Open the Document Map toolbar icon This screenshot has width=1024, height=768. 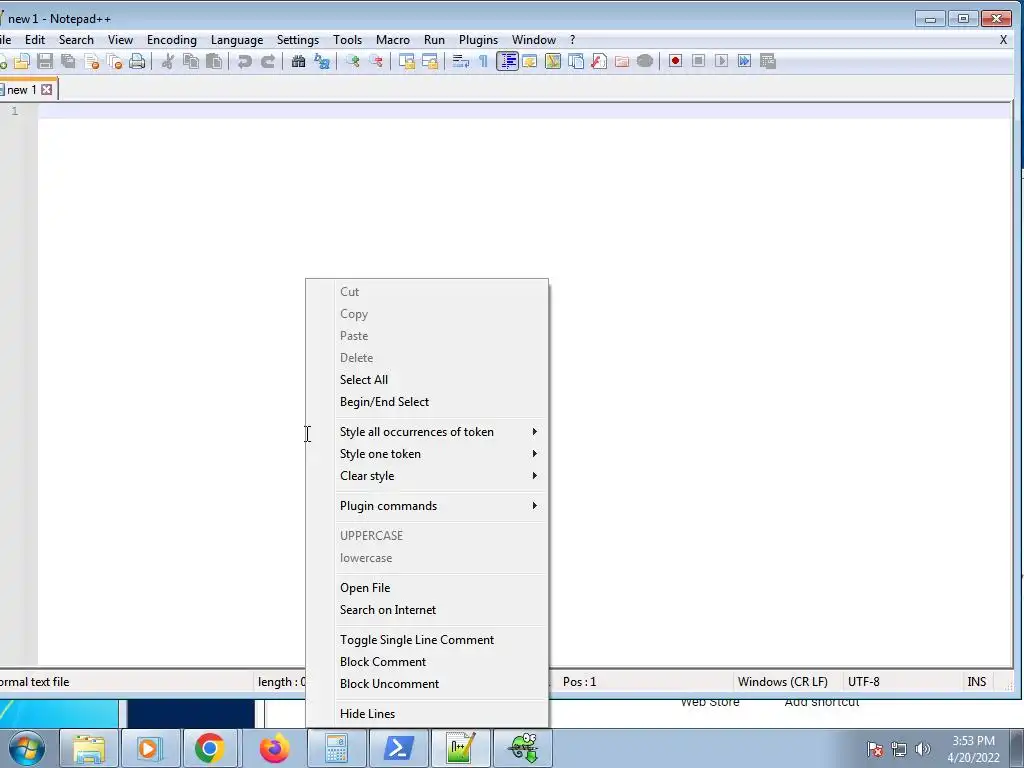(x=553, y=61)
